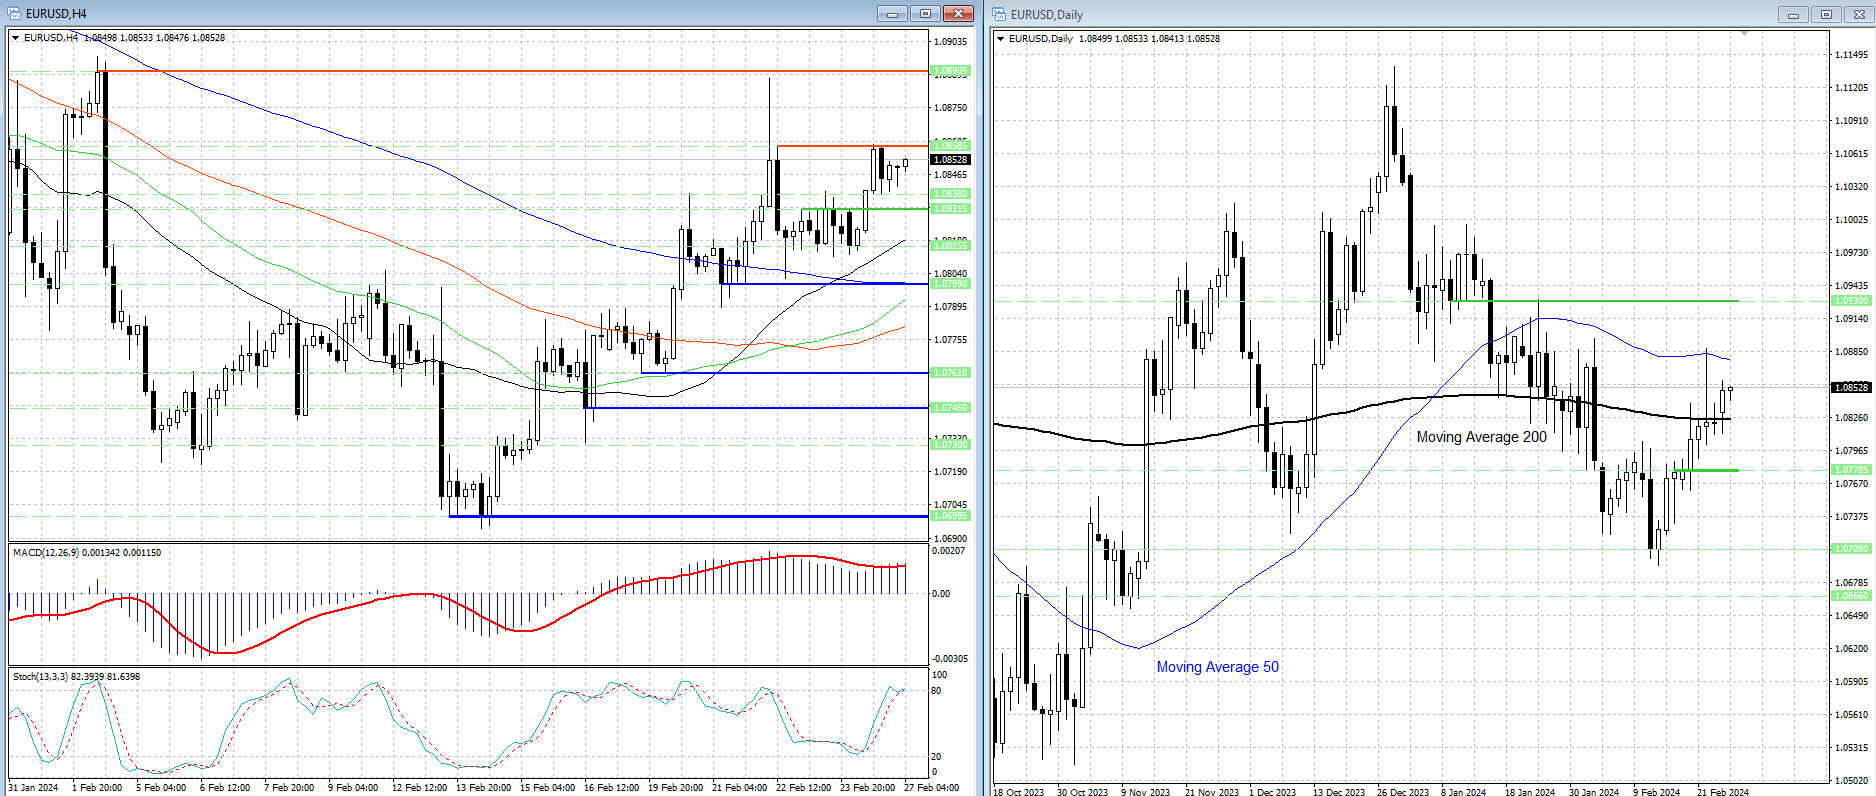Click the "Moving Average 200" text label
Screen dimensions: 1876x796
coord(1481,437)
